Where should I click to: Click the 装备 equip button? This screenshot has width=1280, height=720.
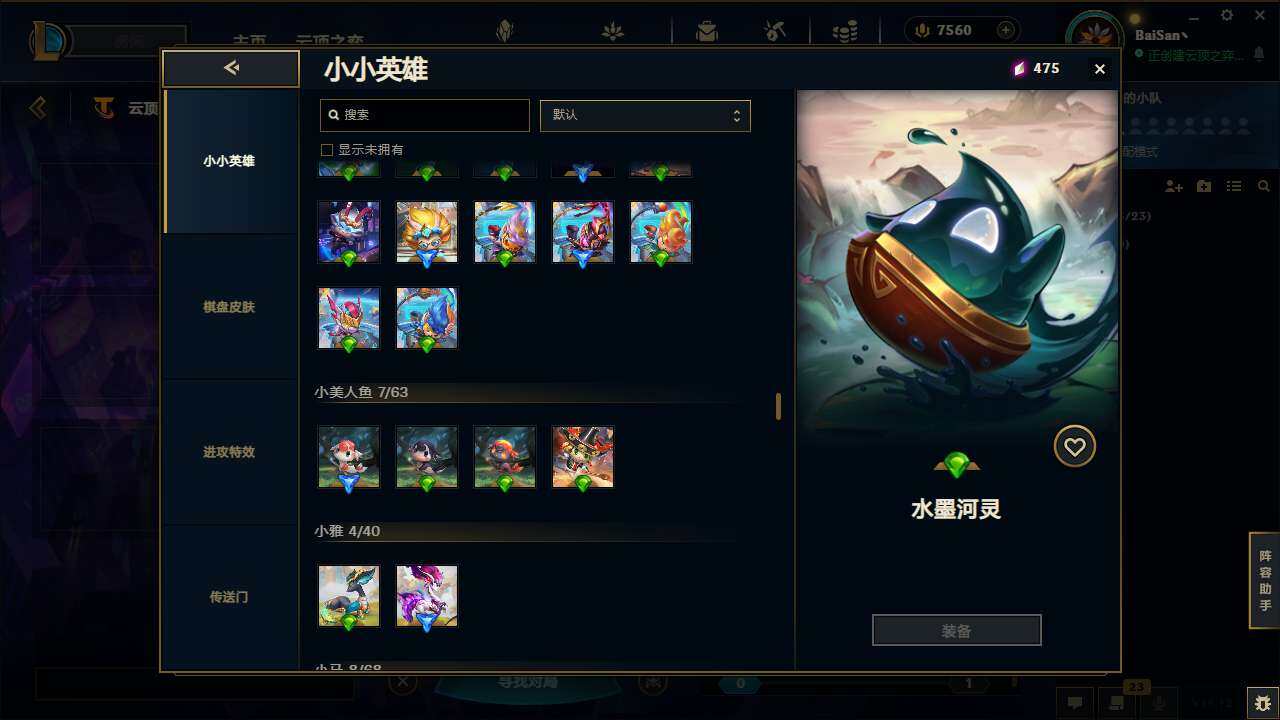(956, 631)
